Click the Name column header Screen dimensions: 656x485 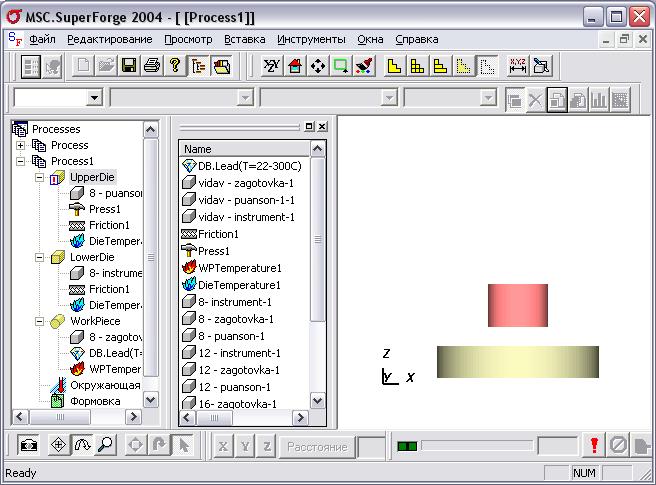[x=244, y=149]
